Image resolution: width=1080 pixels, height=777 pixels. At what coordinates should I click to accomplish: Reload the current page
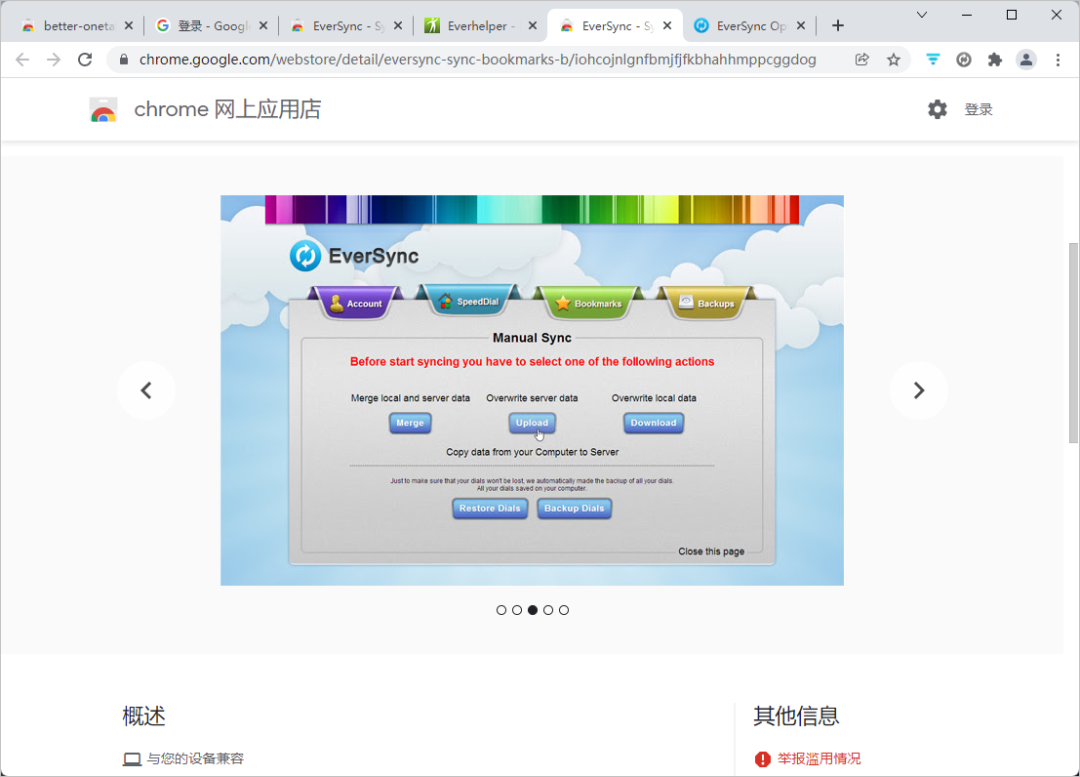point(85,60)
